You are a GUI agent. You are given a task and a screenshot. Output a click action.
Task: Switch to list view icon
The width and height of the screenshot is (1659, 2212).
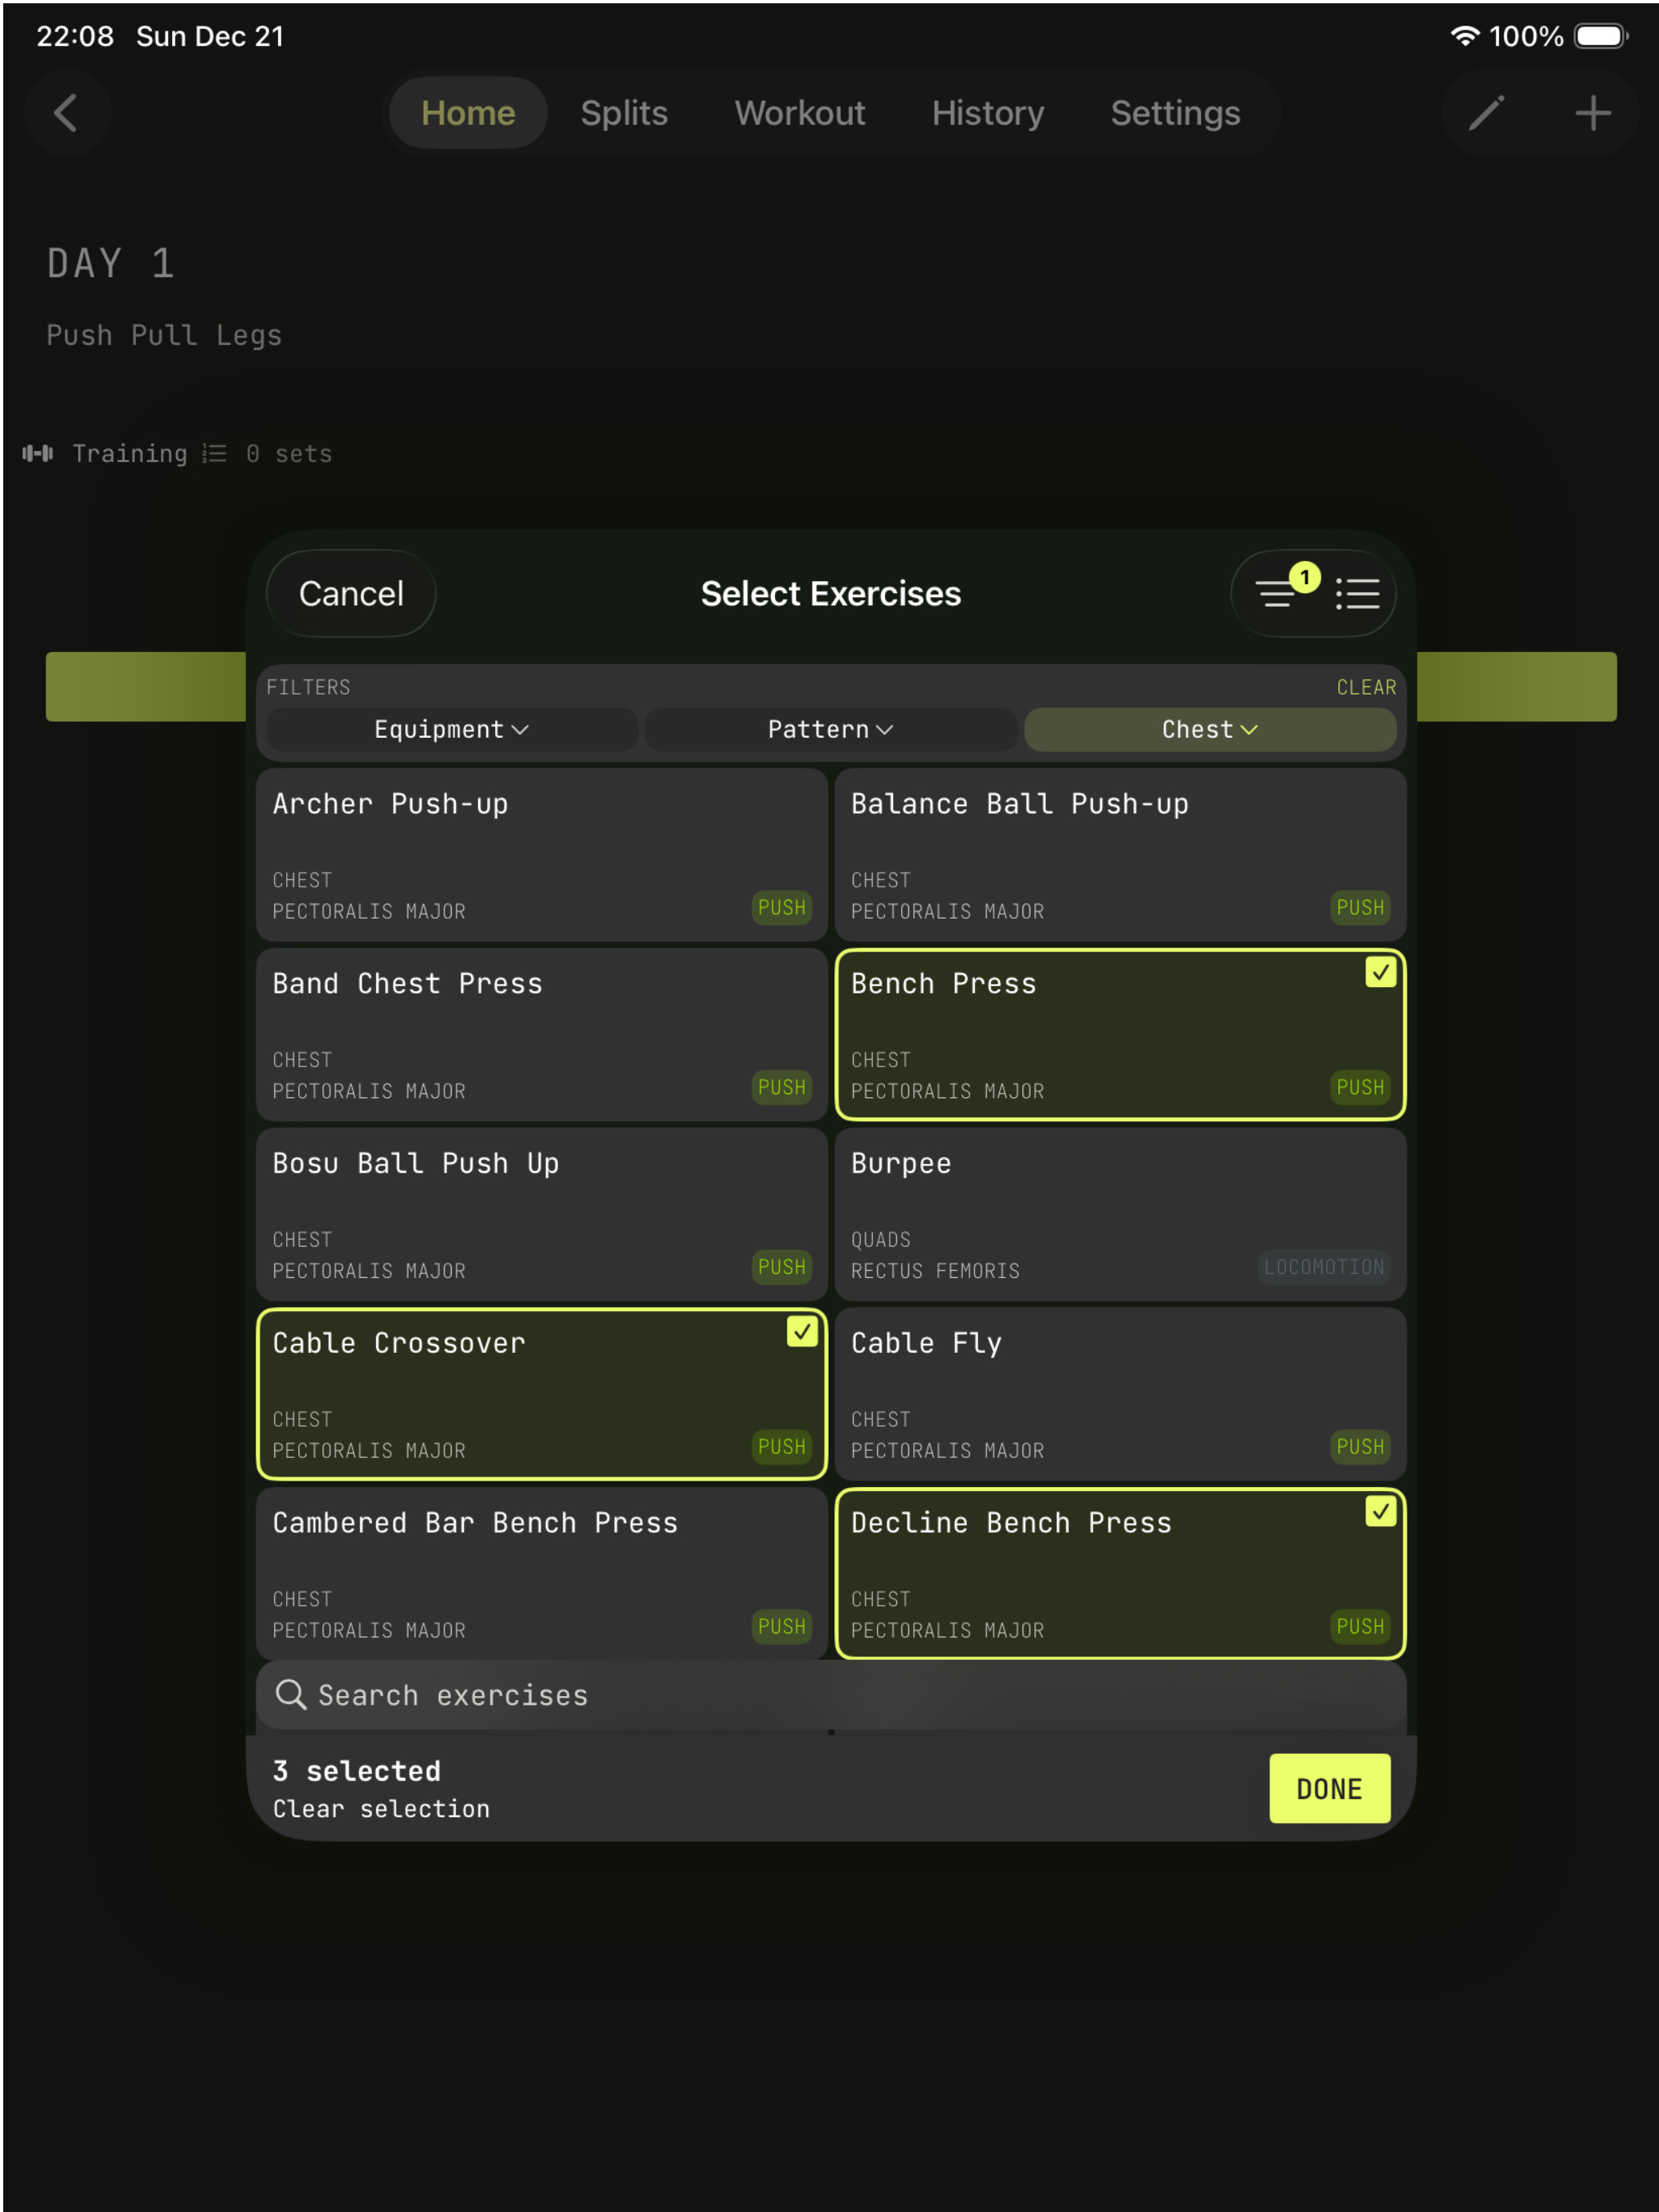1357,593
